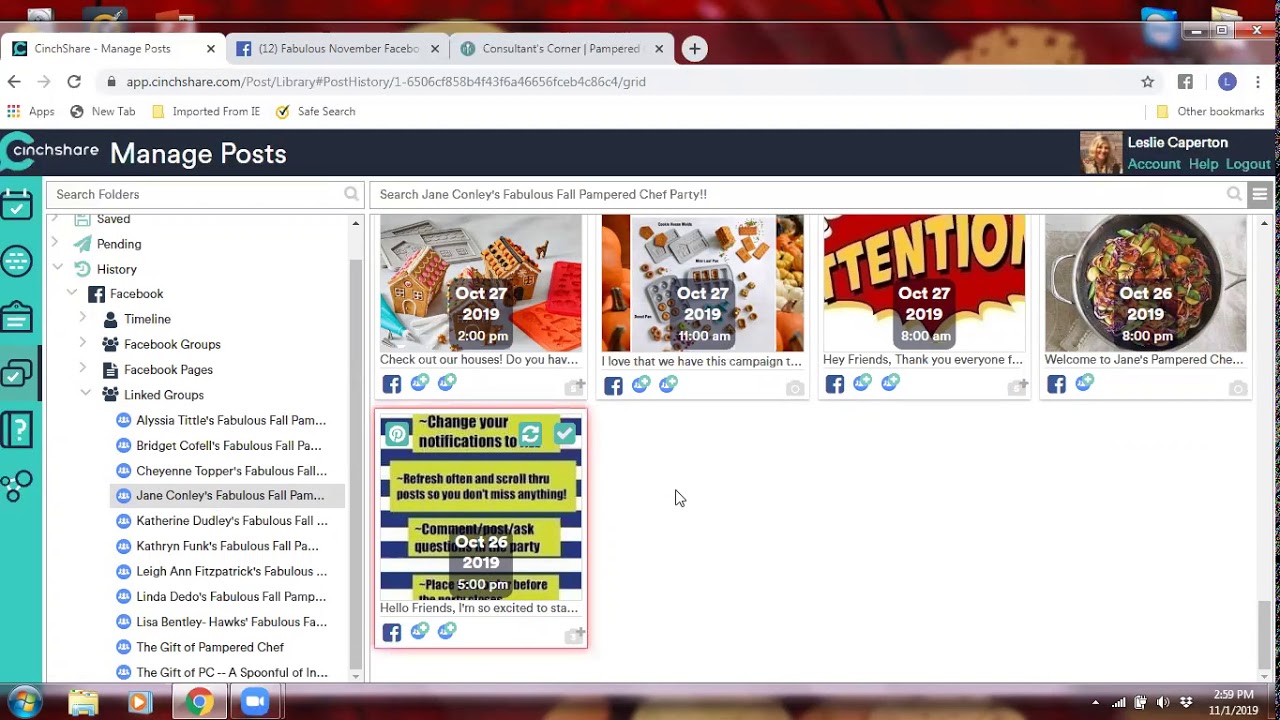Open the calendar icon in CinchShare sidebar
The image size is (1280, 720).
[17, 205]
